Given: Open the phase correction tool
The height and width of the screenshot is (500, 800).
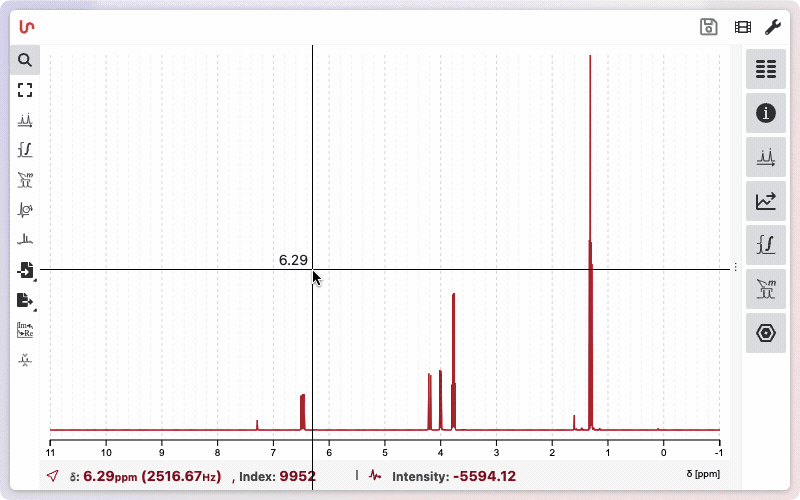Looking at the screenshot, I should (25, 210).
